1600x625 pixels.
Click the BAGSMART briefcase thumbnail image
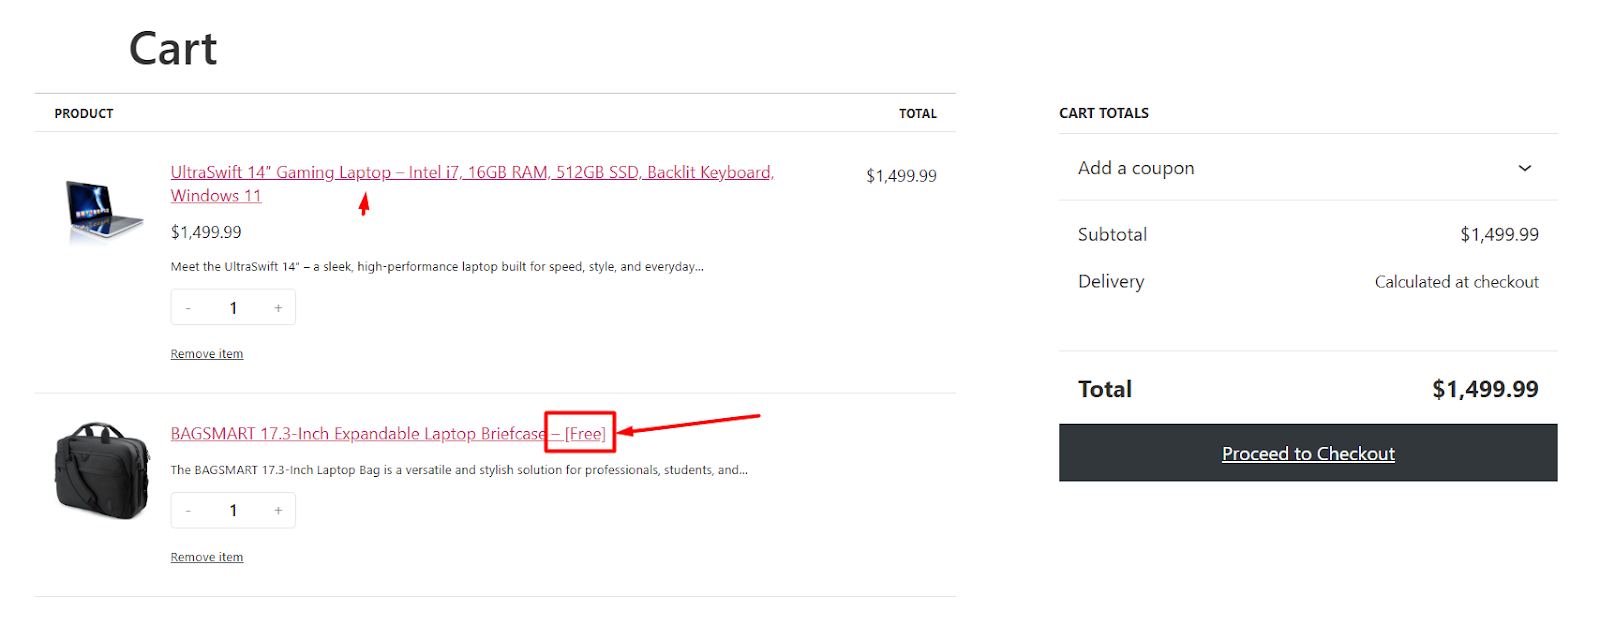pyautogui.click(x=101, y=470)
